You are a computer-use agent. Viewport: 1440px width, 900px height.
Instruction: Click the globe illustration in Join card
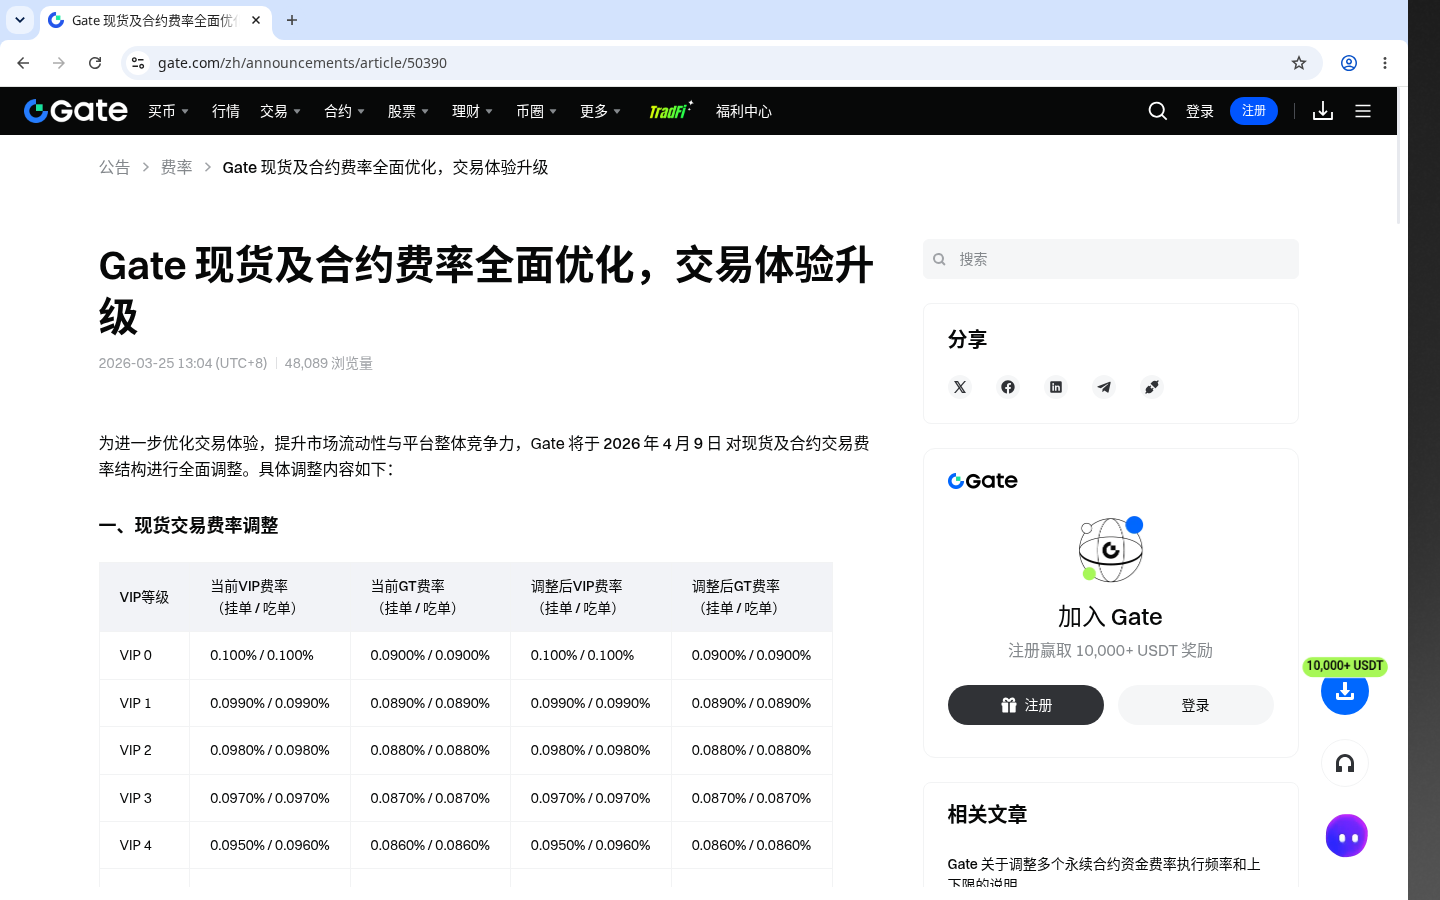click(x=1111, y=549)
